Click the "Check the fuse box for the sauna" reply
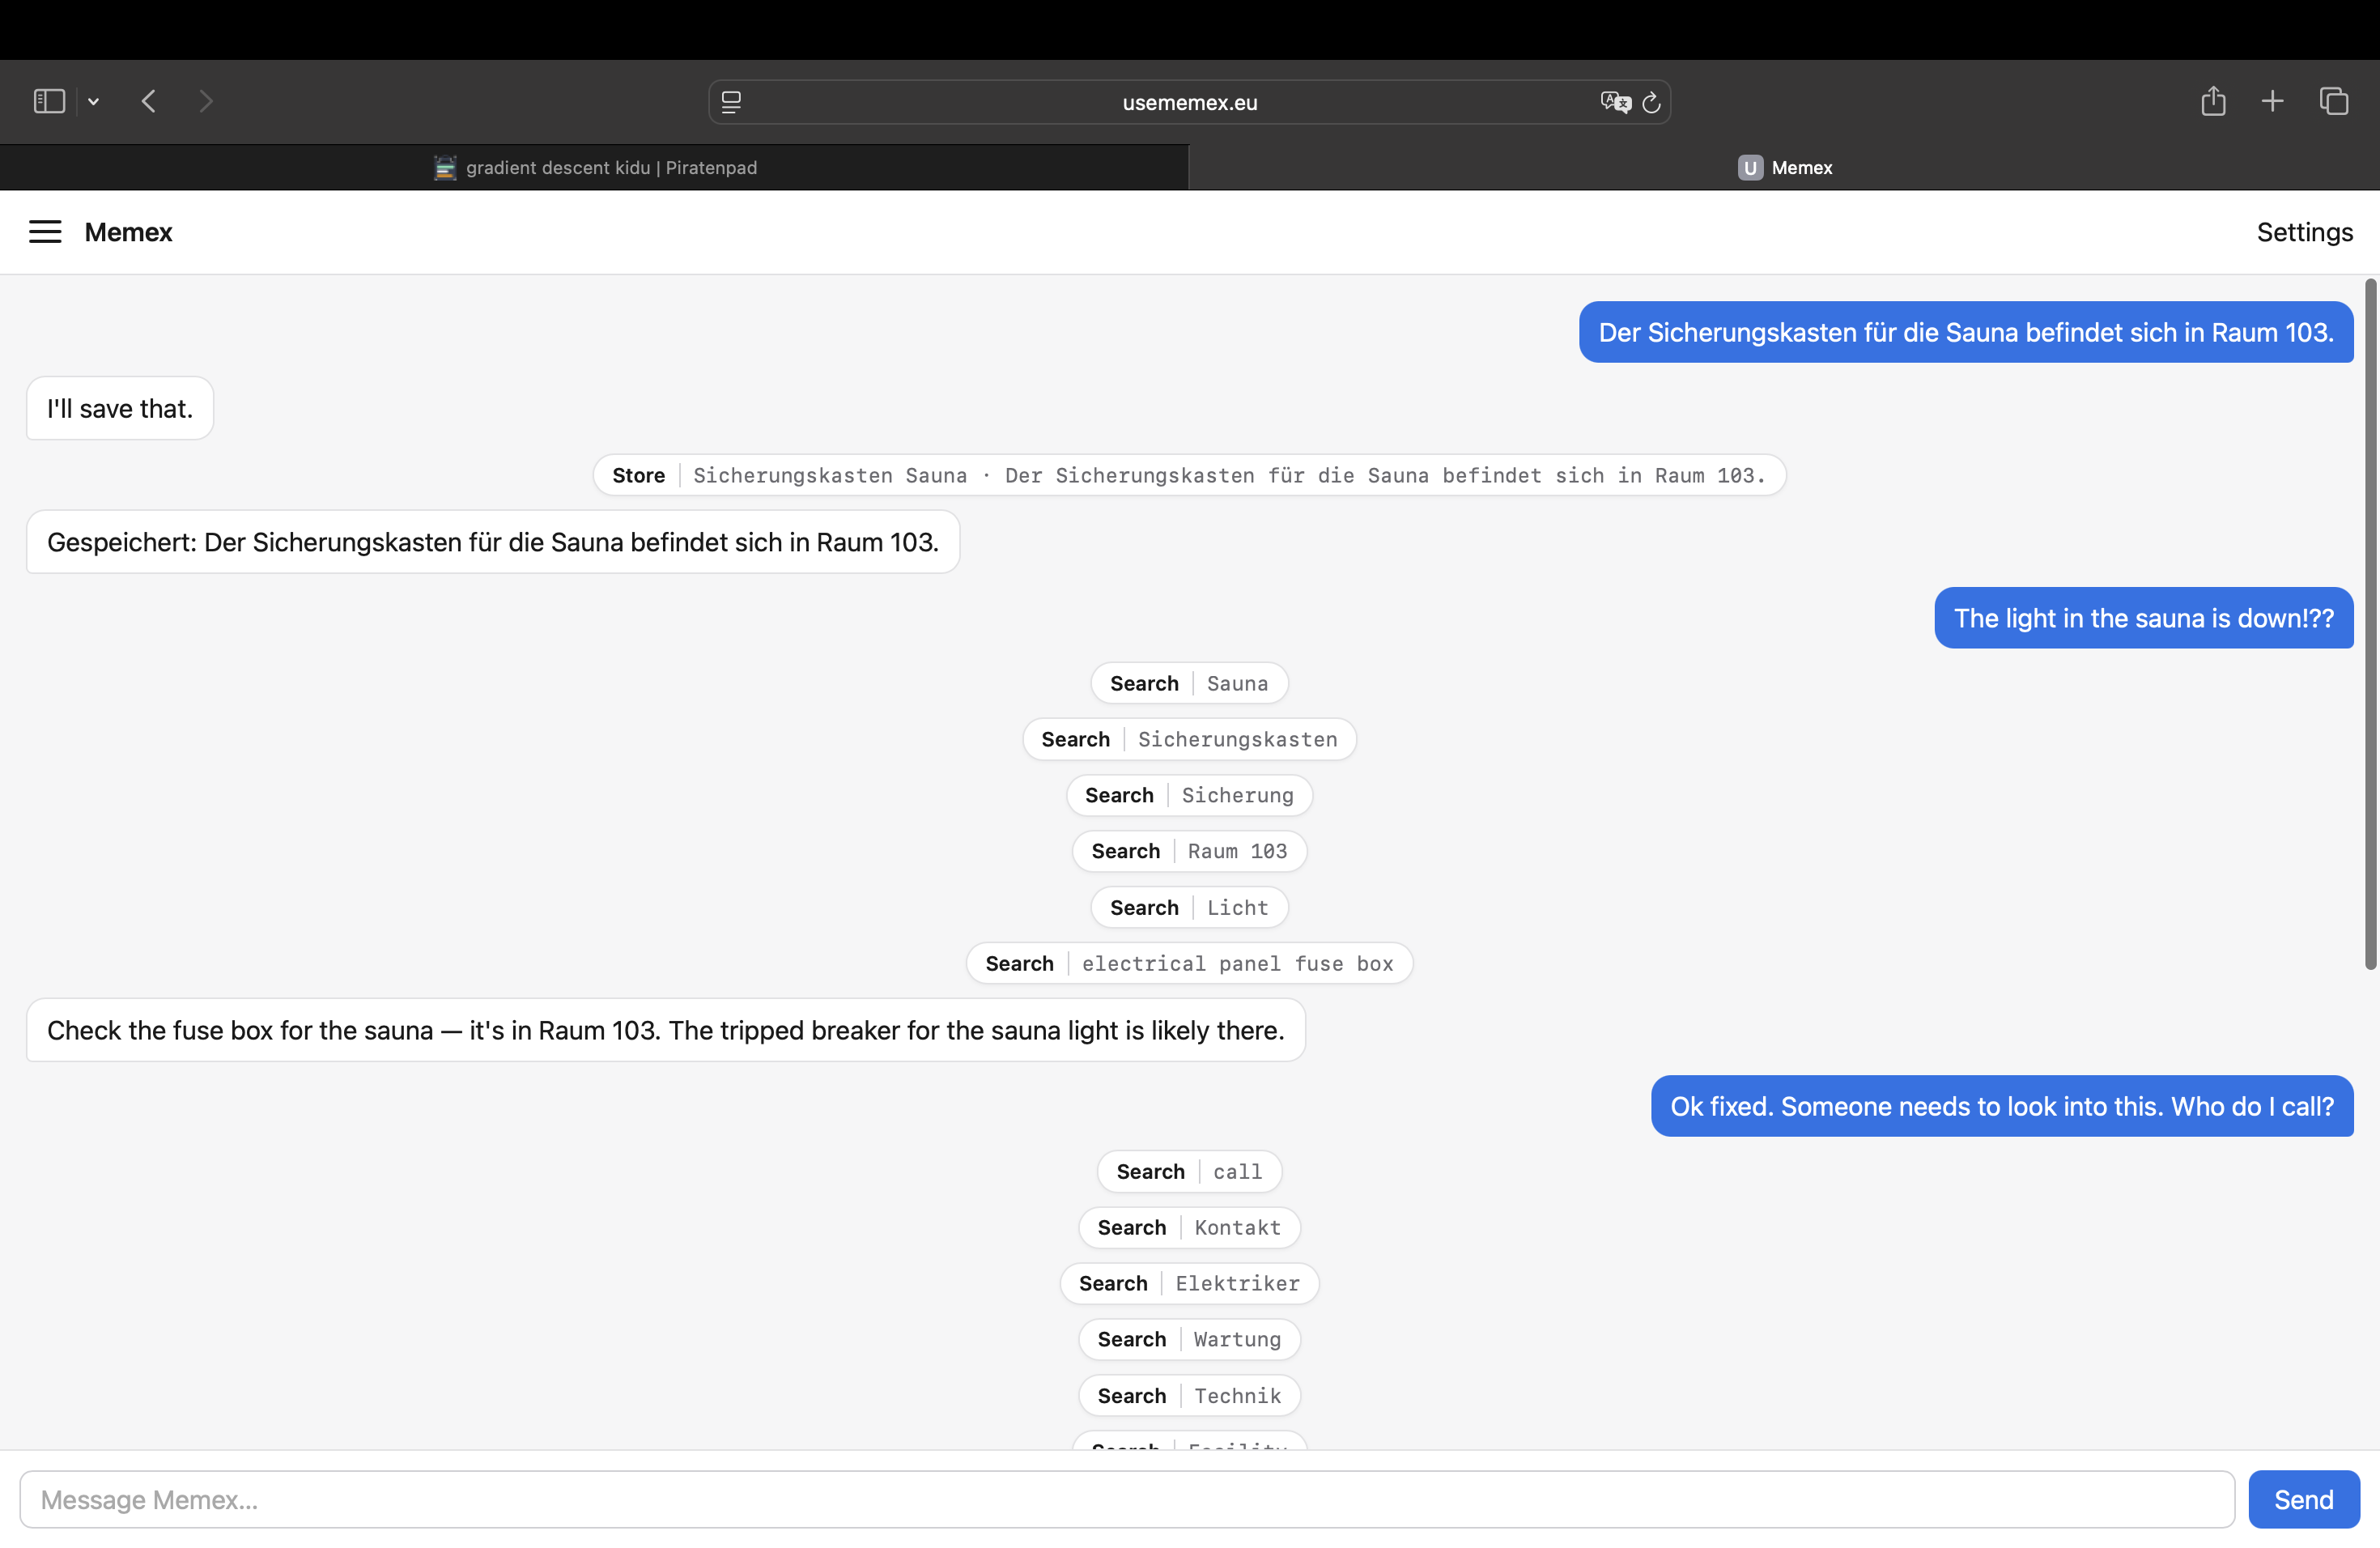 pos(666,1030)
